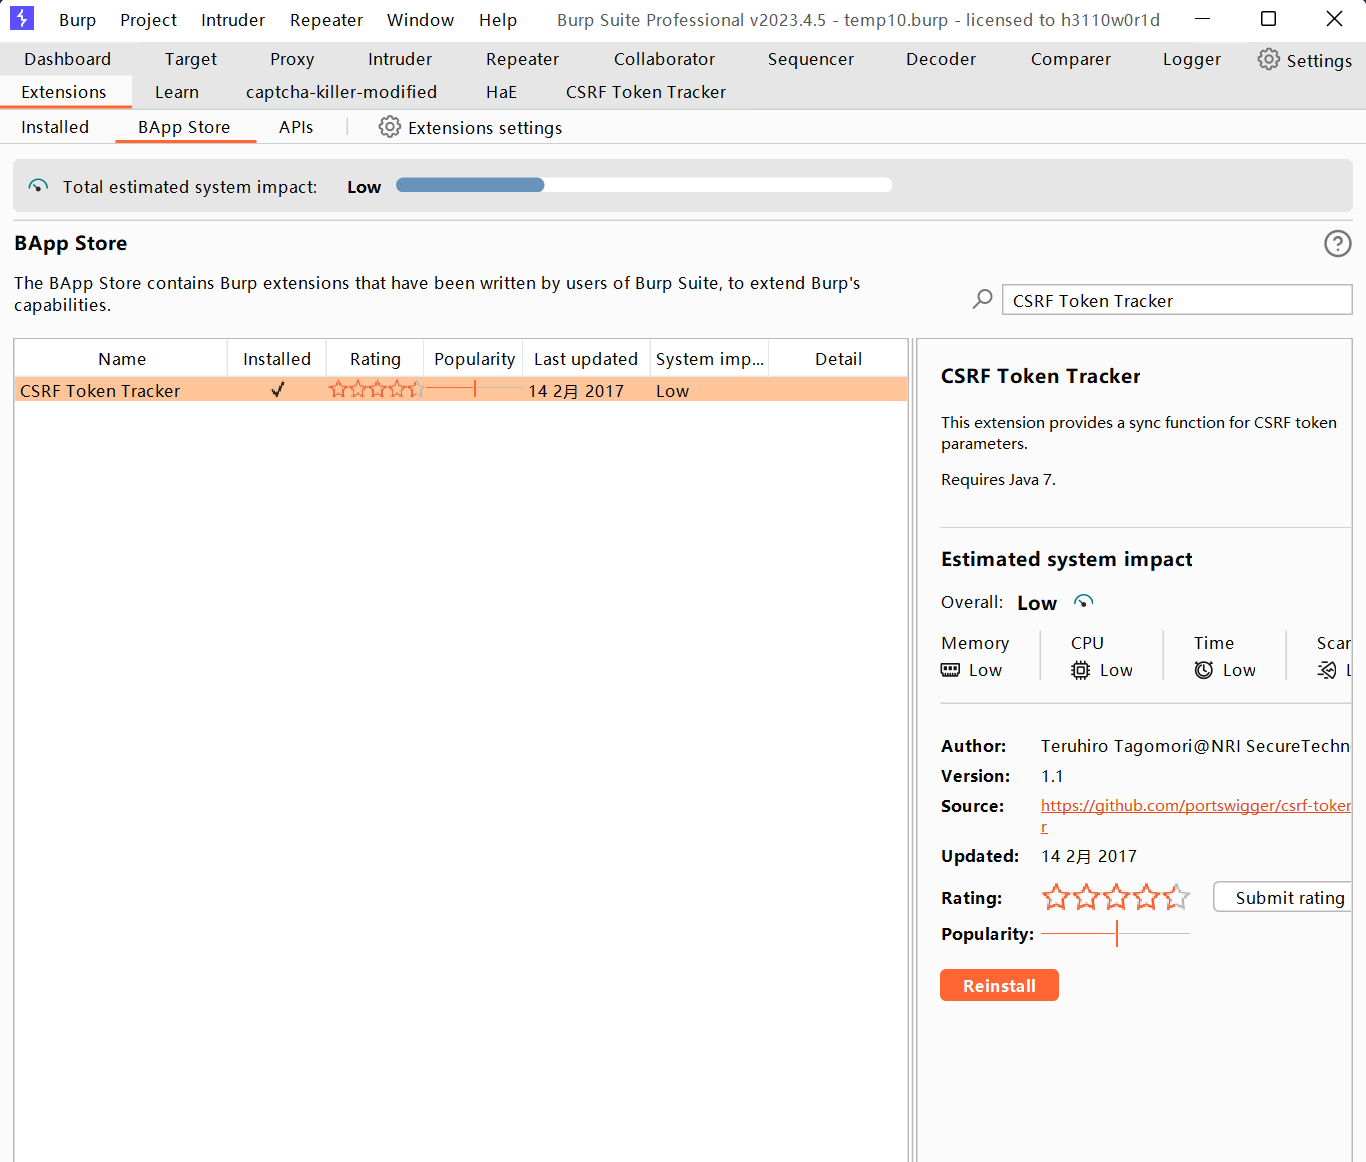Click the Extensions settings gear icon
Image resolution: width=1366 pixels, height=1162 pixels.
click(390, 127)
